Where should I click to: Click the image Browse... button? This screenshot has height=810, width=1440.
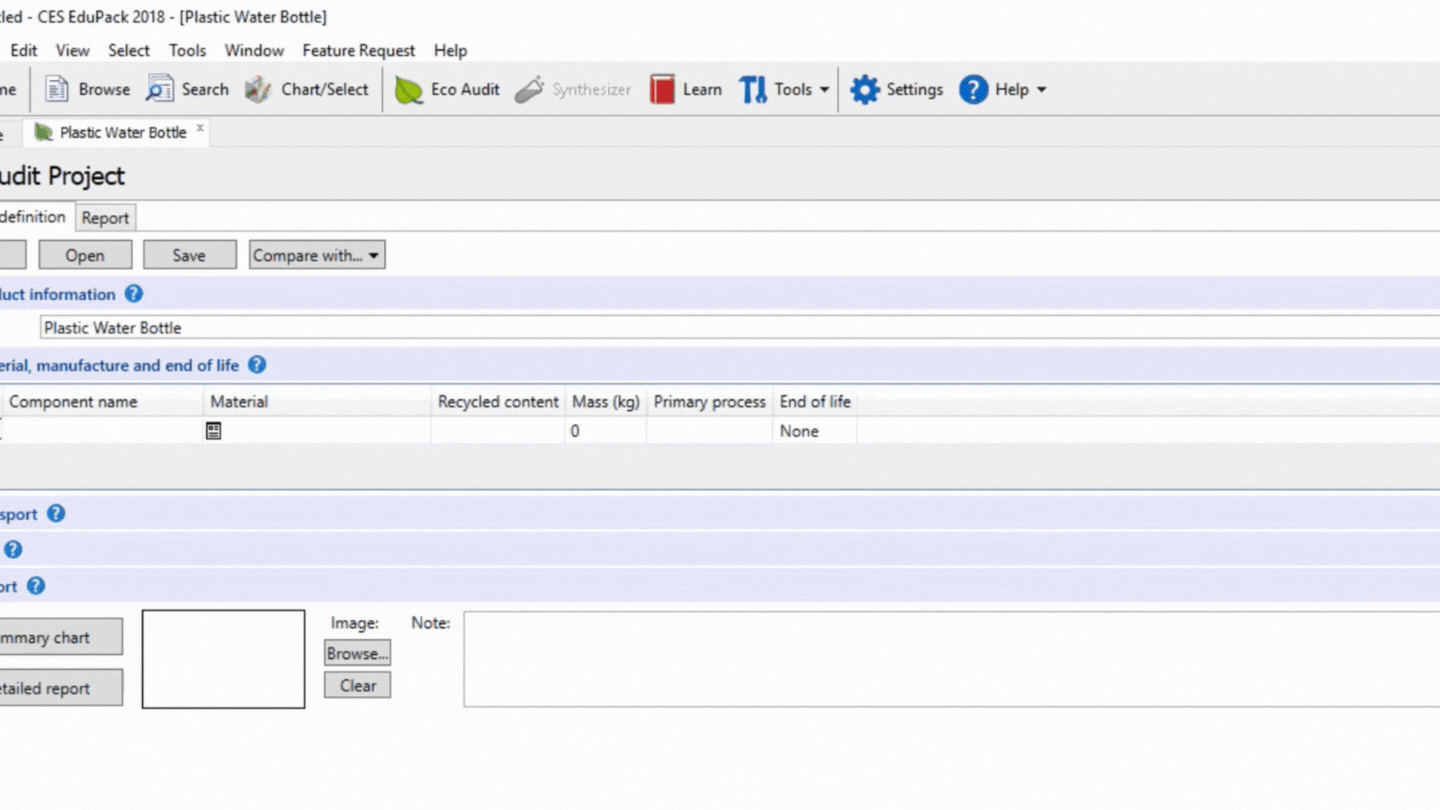[357, 653]
